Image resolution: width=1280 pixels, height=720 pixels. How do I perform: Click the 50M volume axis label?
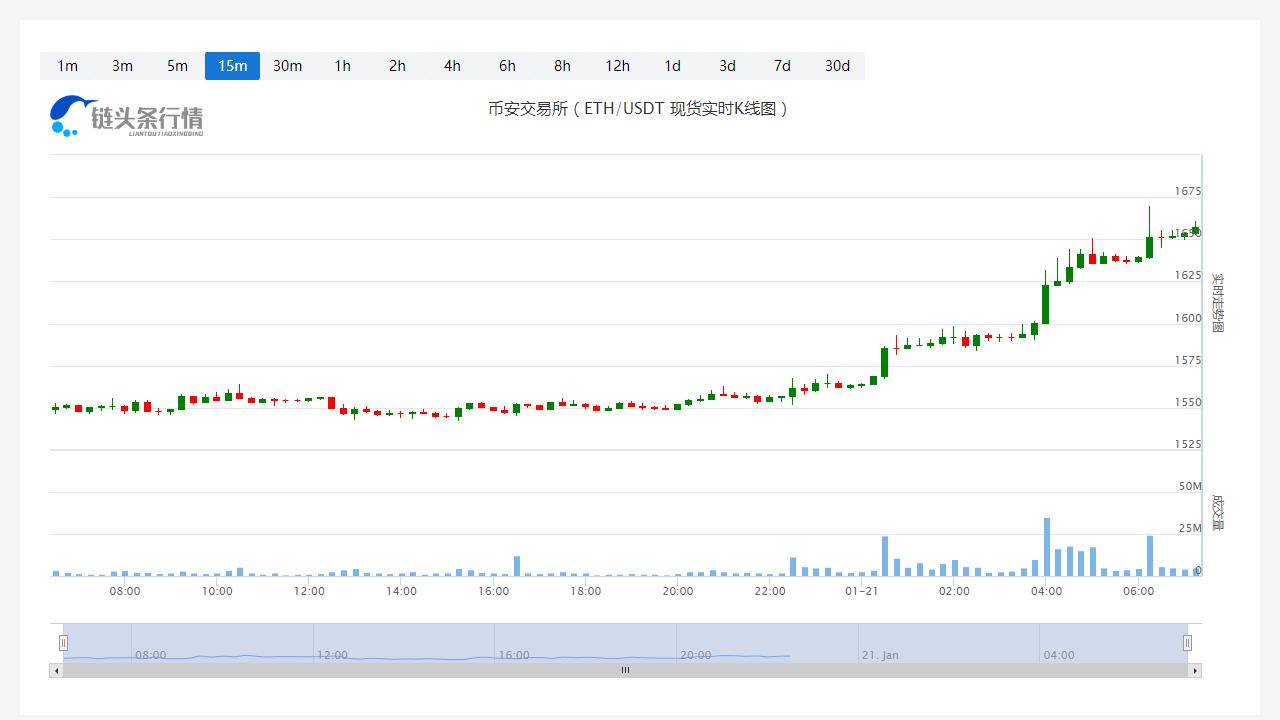point(1190,486)
